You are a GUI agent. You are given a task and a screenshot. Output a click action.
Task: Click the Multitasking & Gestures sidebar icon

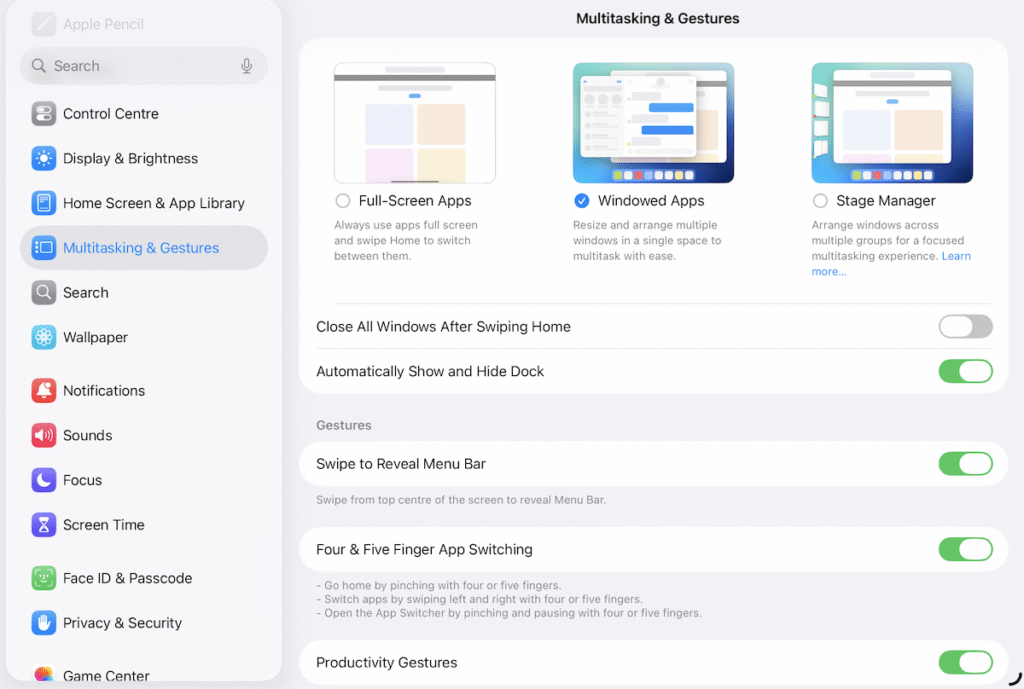click(44, 247)
